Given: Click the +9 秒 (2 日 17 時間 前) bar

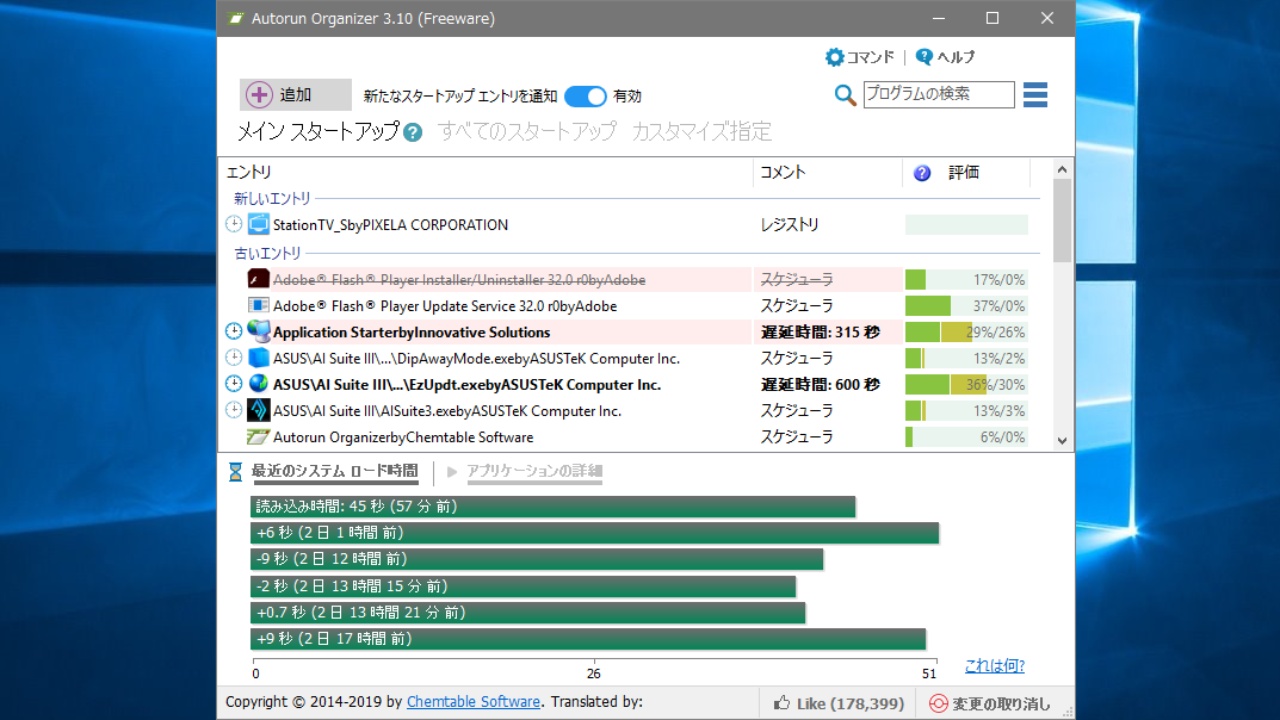Looking at the screenshot, I should (588, 639).
